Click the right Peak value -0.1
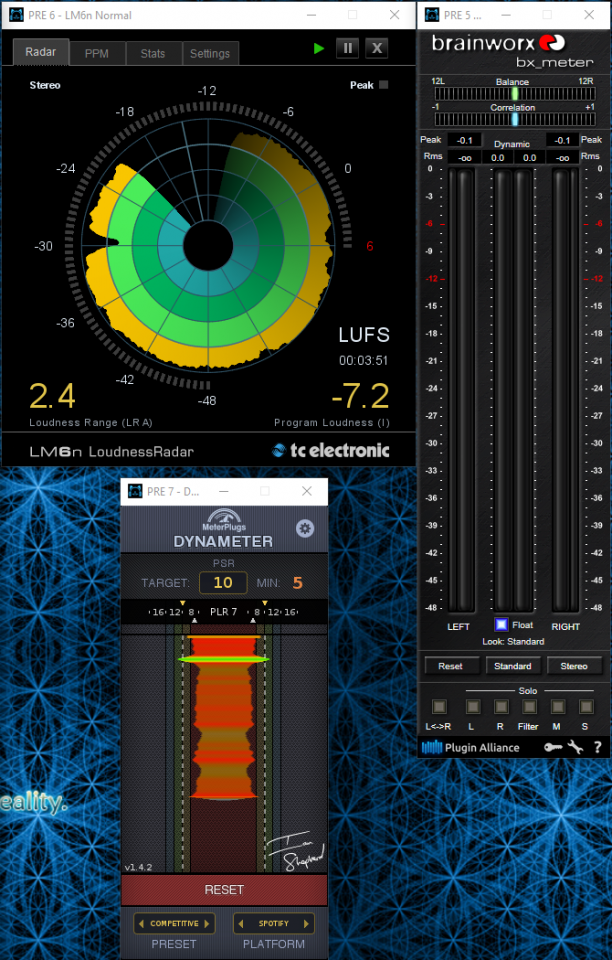 pos(562,140)
